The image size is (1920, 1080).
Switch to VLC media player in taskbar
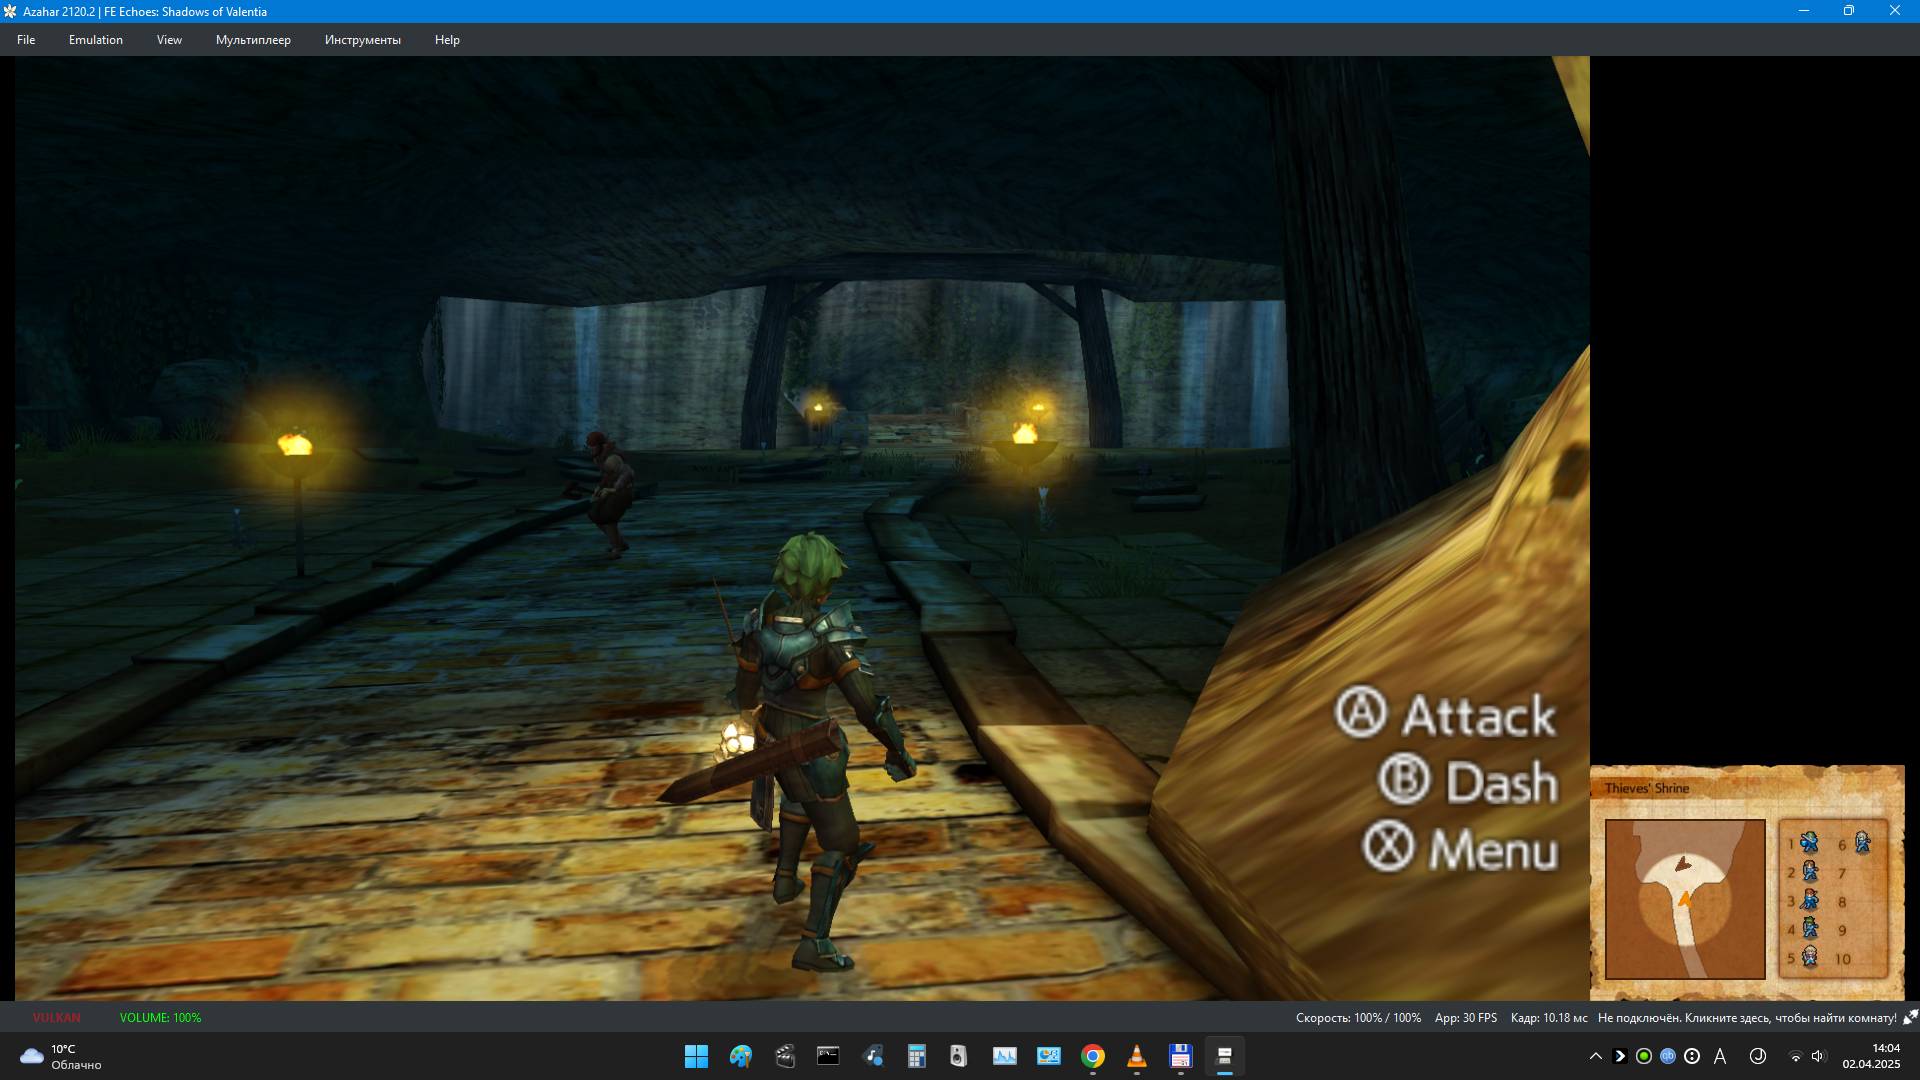(1136, 1056)
